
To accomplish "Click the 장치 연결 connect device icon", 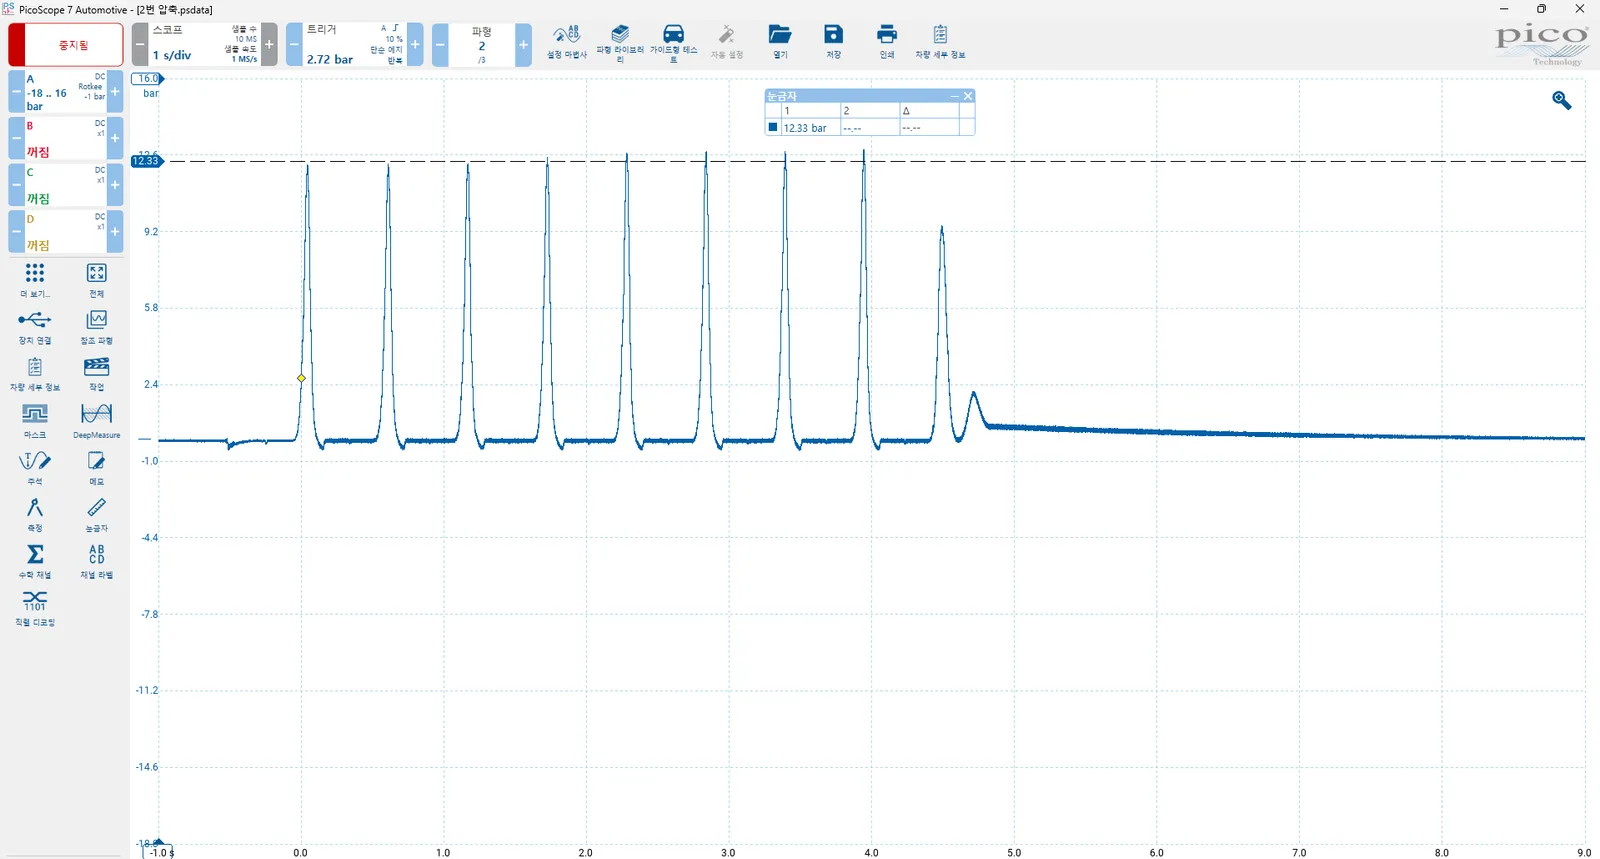I will coord(35,327).
